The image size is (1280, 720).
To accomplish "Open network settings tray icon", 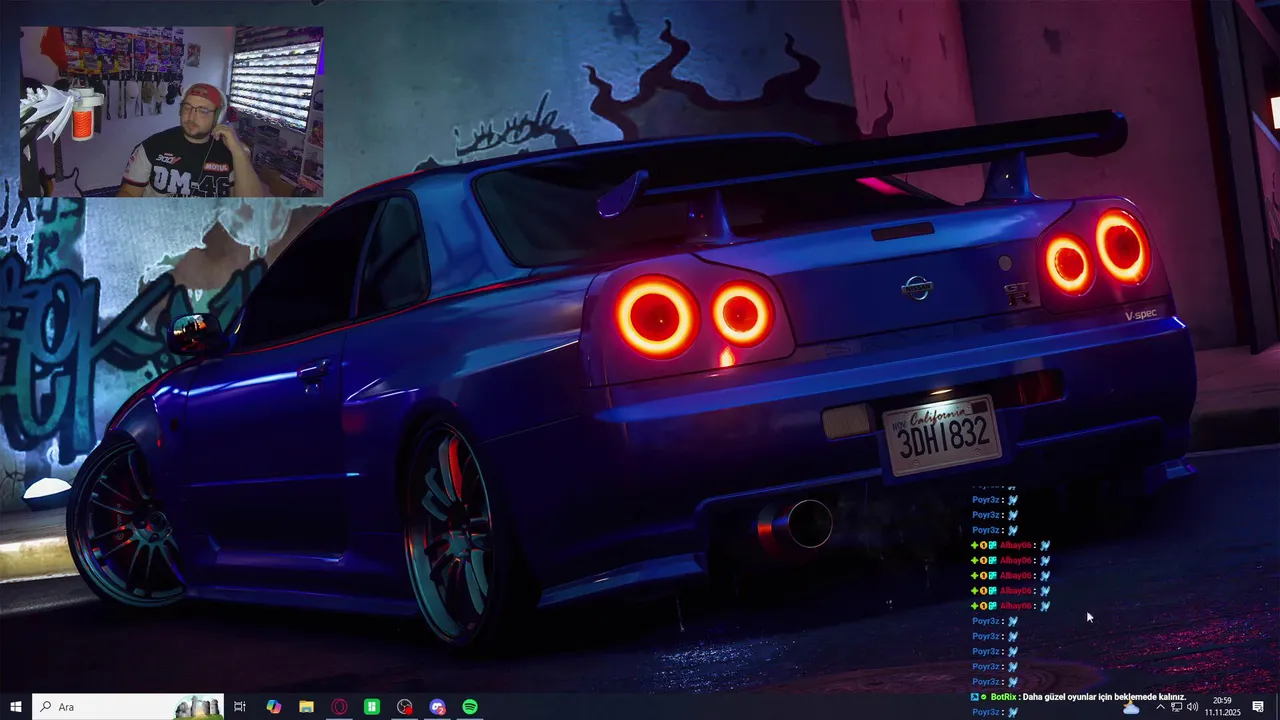I will pos(1176,707).
